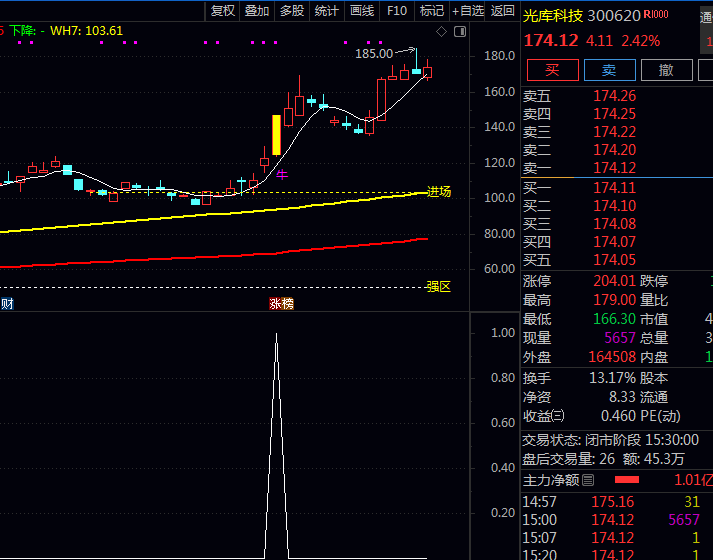
Task: Click the diamond icon above chart
Action: (x=441, y=32)
